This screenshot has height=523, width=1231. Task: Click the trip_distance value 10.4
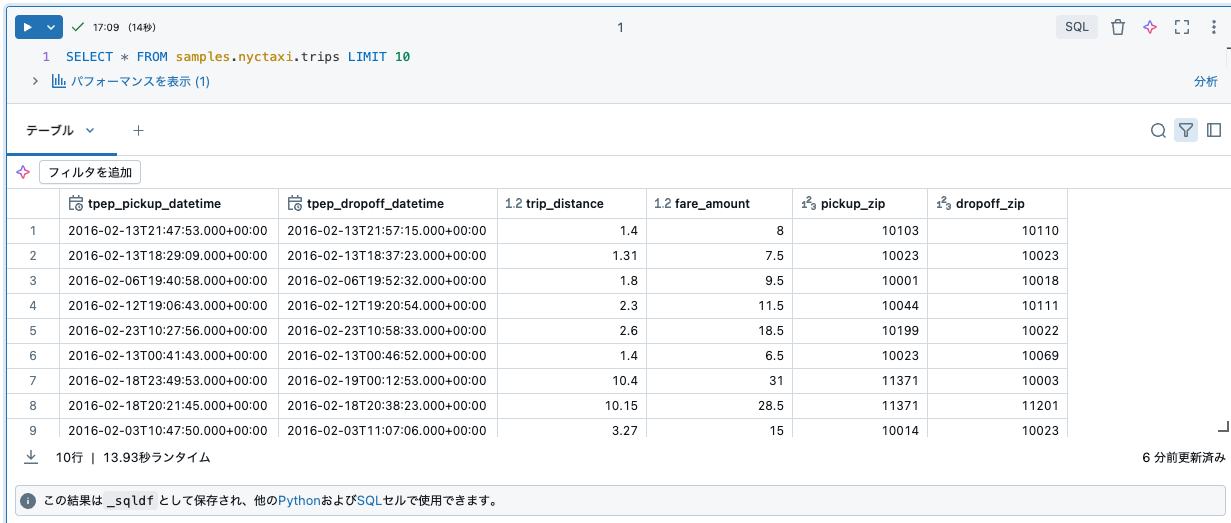click(x=572, y=380)
